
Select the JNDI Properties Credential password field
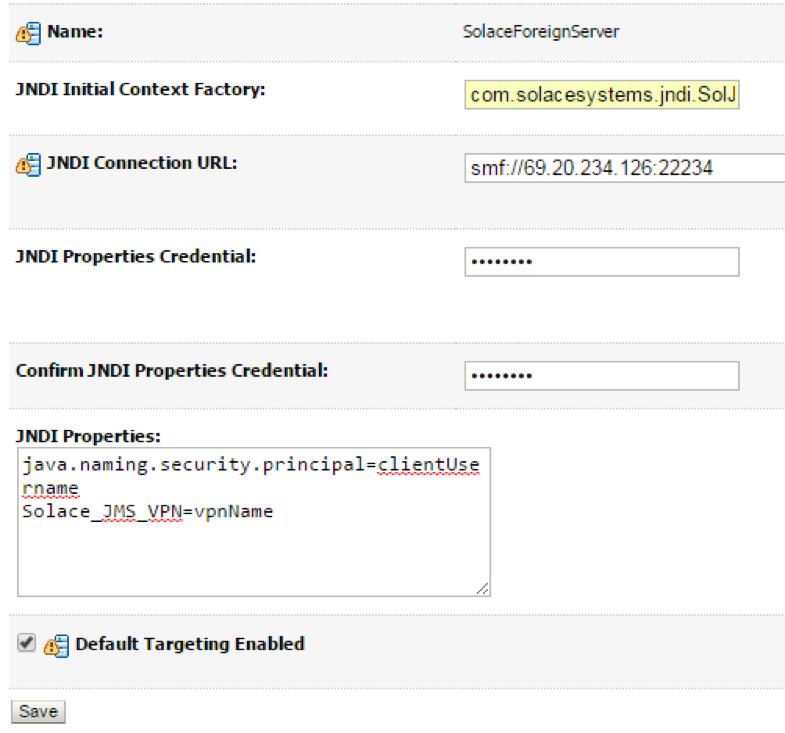(601, 262)
